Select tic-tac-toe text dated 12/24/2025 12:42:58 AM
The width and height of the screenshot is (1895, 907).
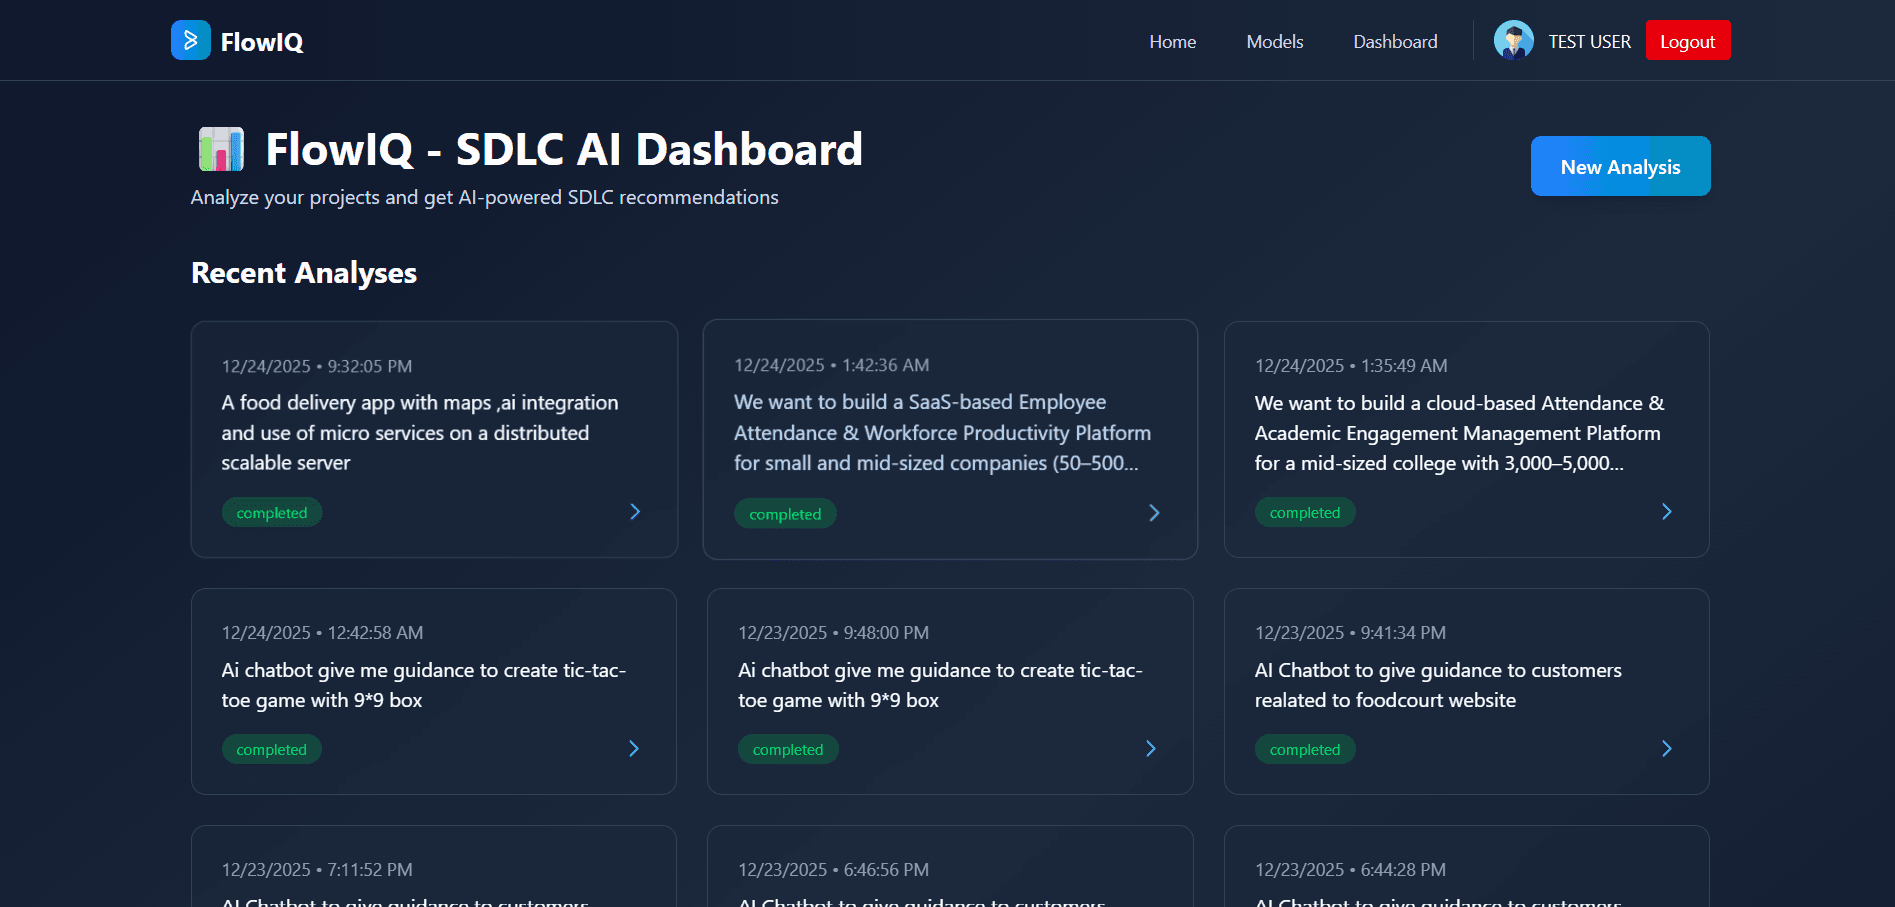click(x=424, y=685)
